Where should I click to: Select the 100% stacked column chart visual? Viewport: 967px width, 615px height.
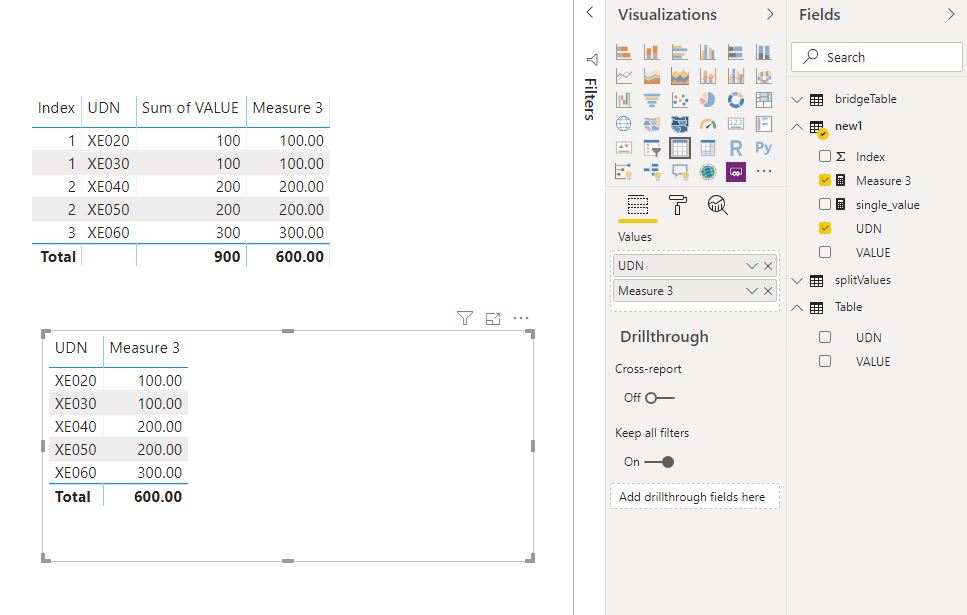[x=763, y=52]
